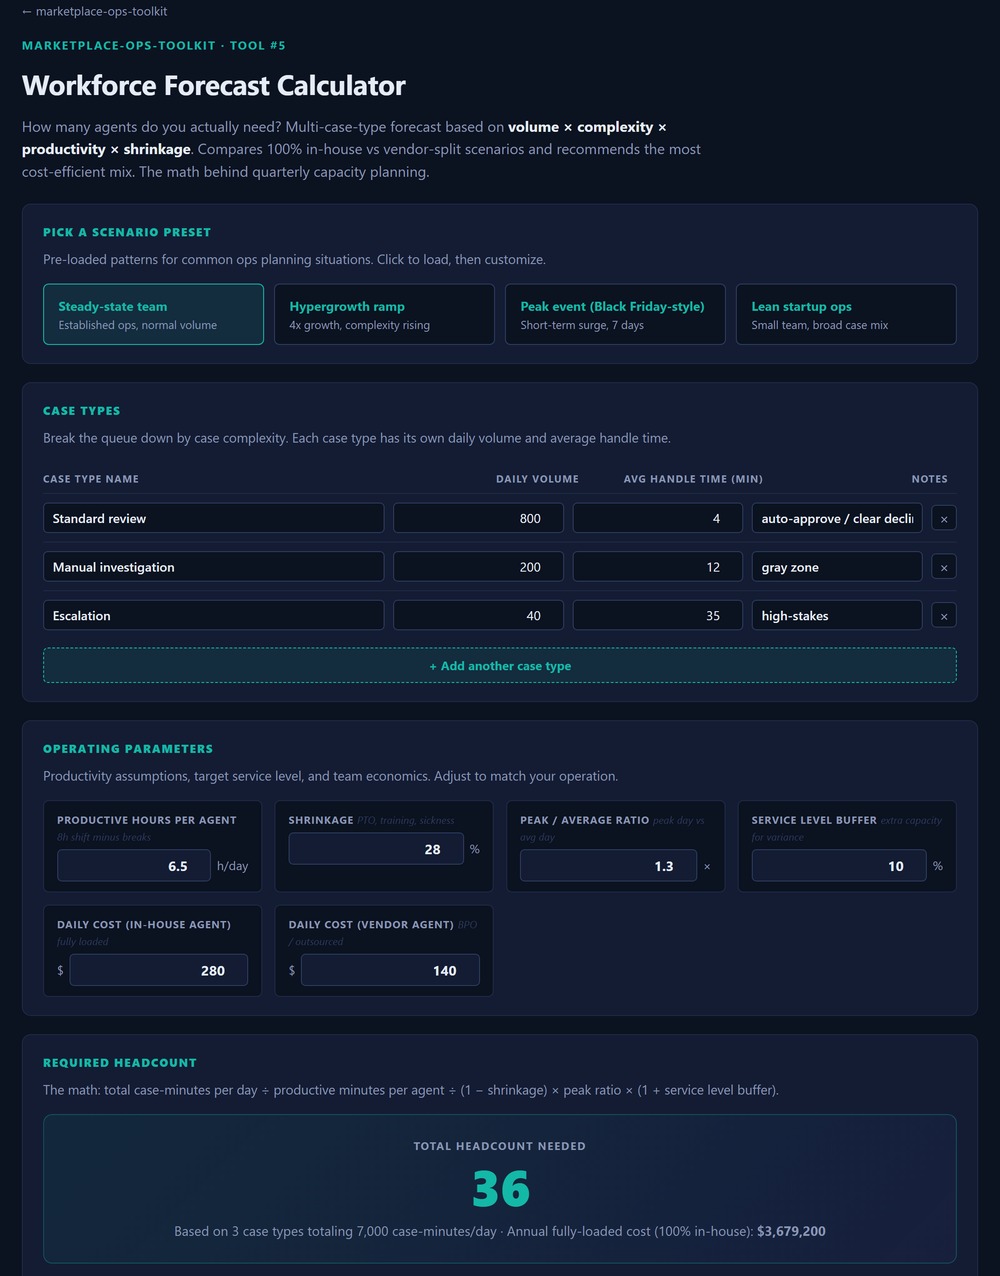Click the 'CASE TYPE NAME' column header
The height and width of the screenshot is (1276, 1000).
point(91,479)
